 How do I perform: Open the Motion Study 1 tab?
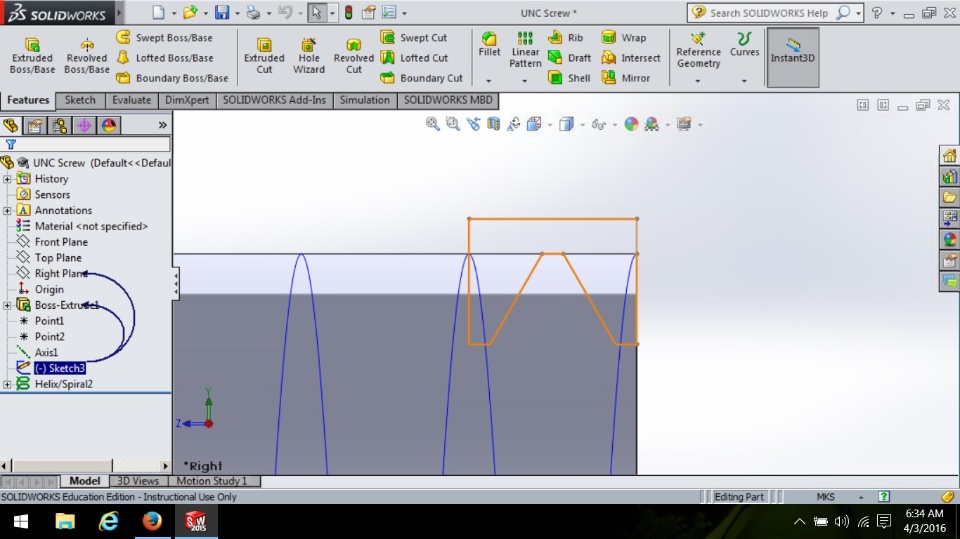[x=212, y=481]
